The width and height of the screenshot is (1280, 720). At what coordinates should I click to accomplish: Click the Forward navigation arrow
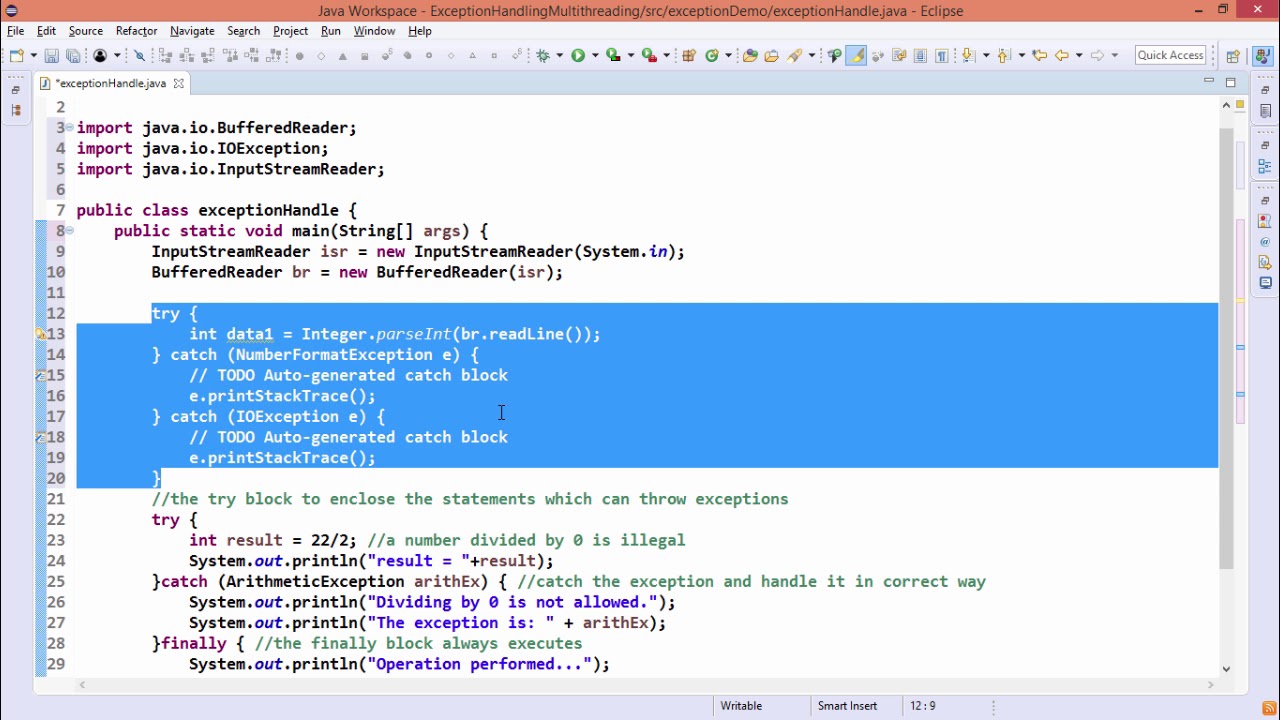(x=1097, y=56)
